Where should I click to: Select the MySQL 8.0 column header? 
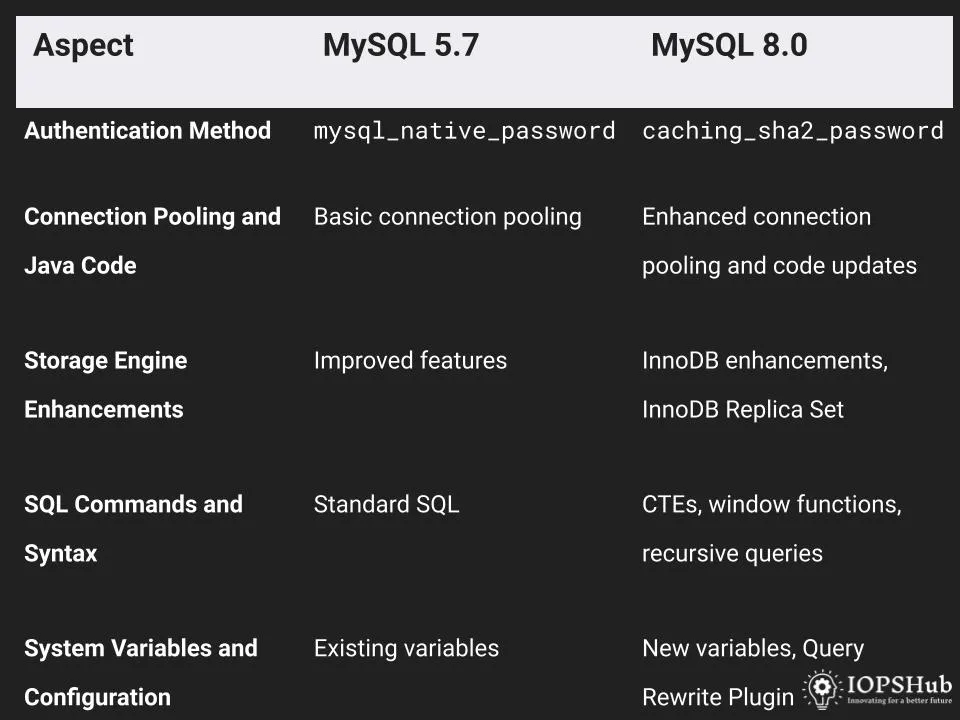729,46
